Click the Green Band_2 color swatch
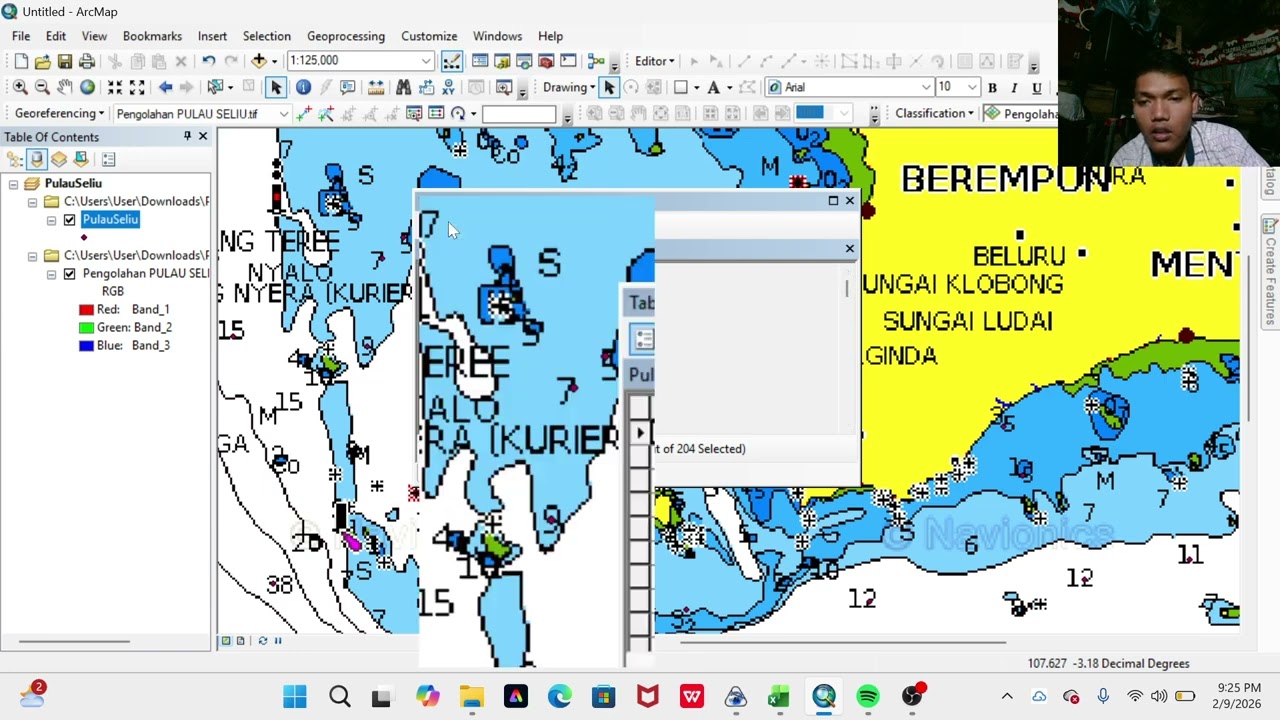 (x=86, y=328)
